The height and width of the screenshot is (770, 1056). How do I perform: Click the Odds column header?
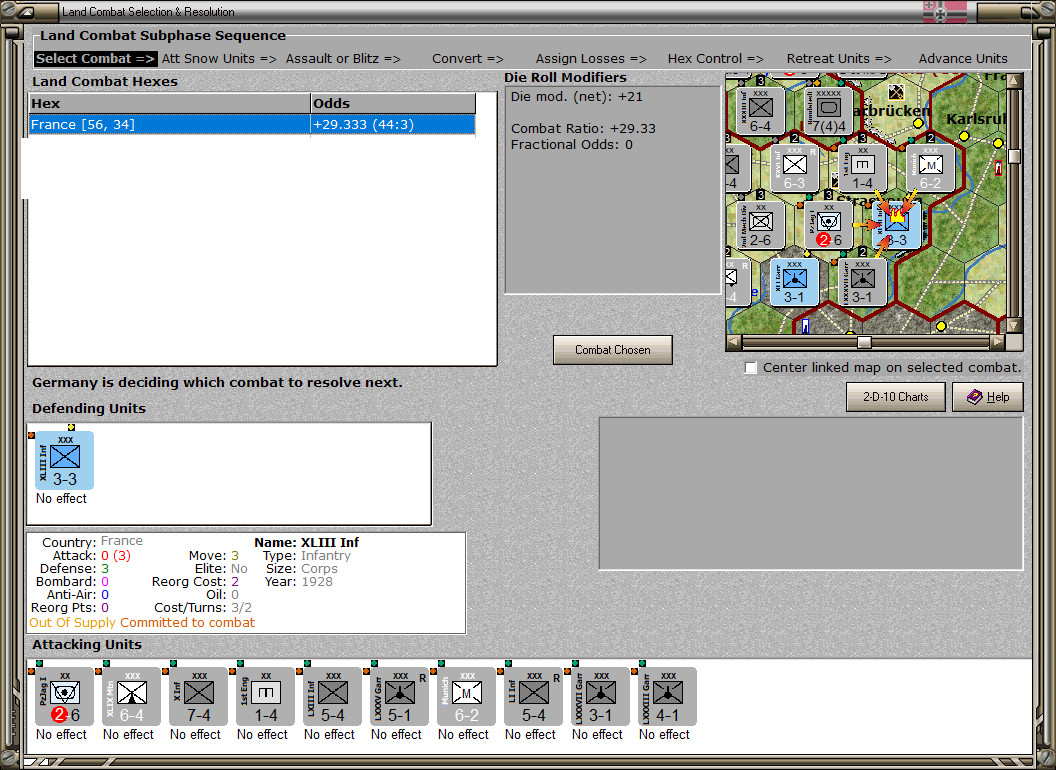[393, 104]
